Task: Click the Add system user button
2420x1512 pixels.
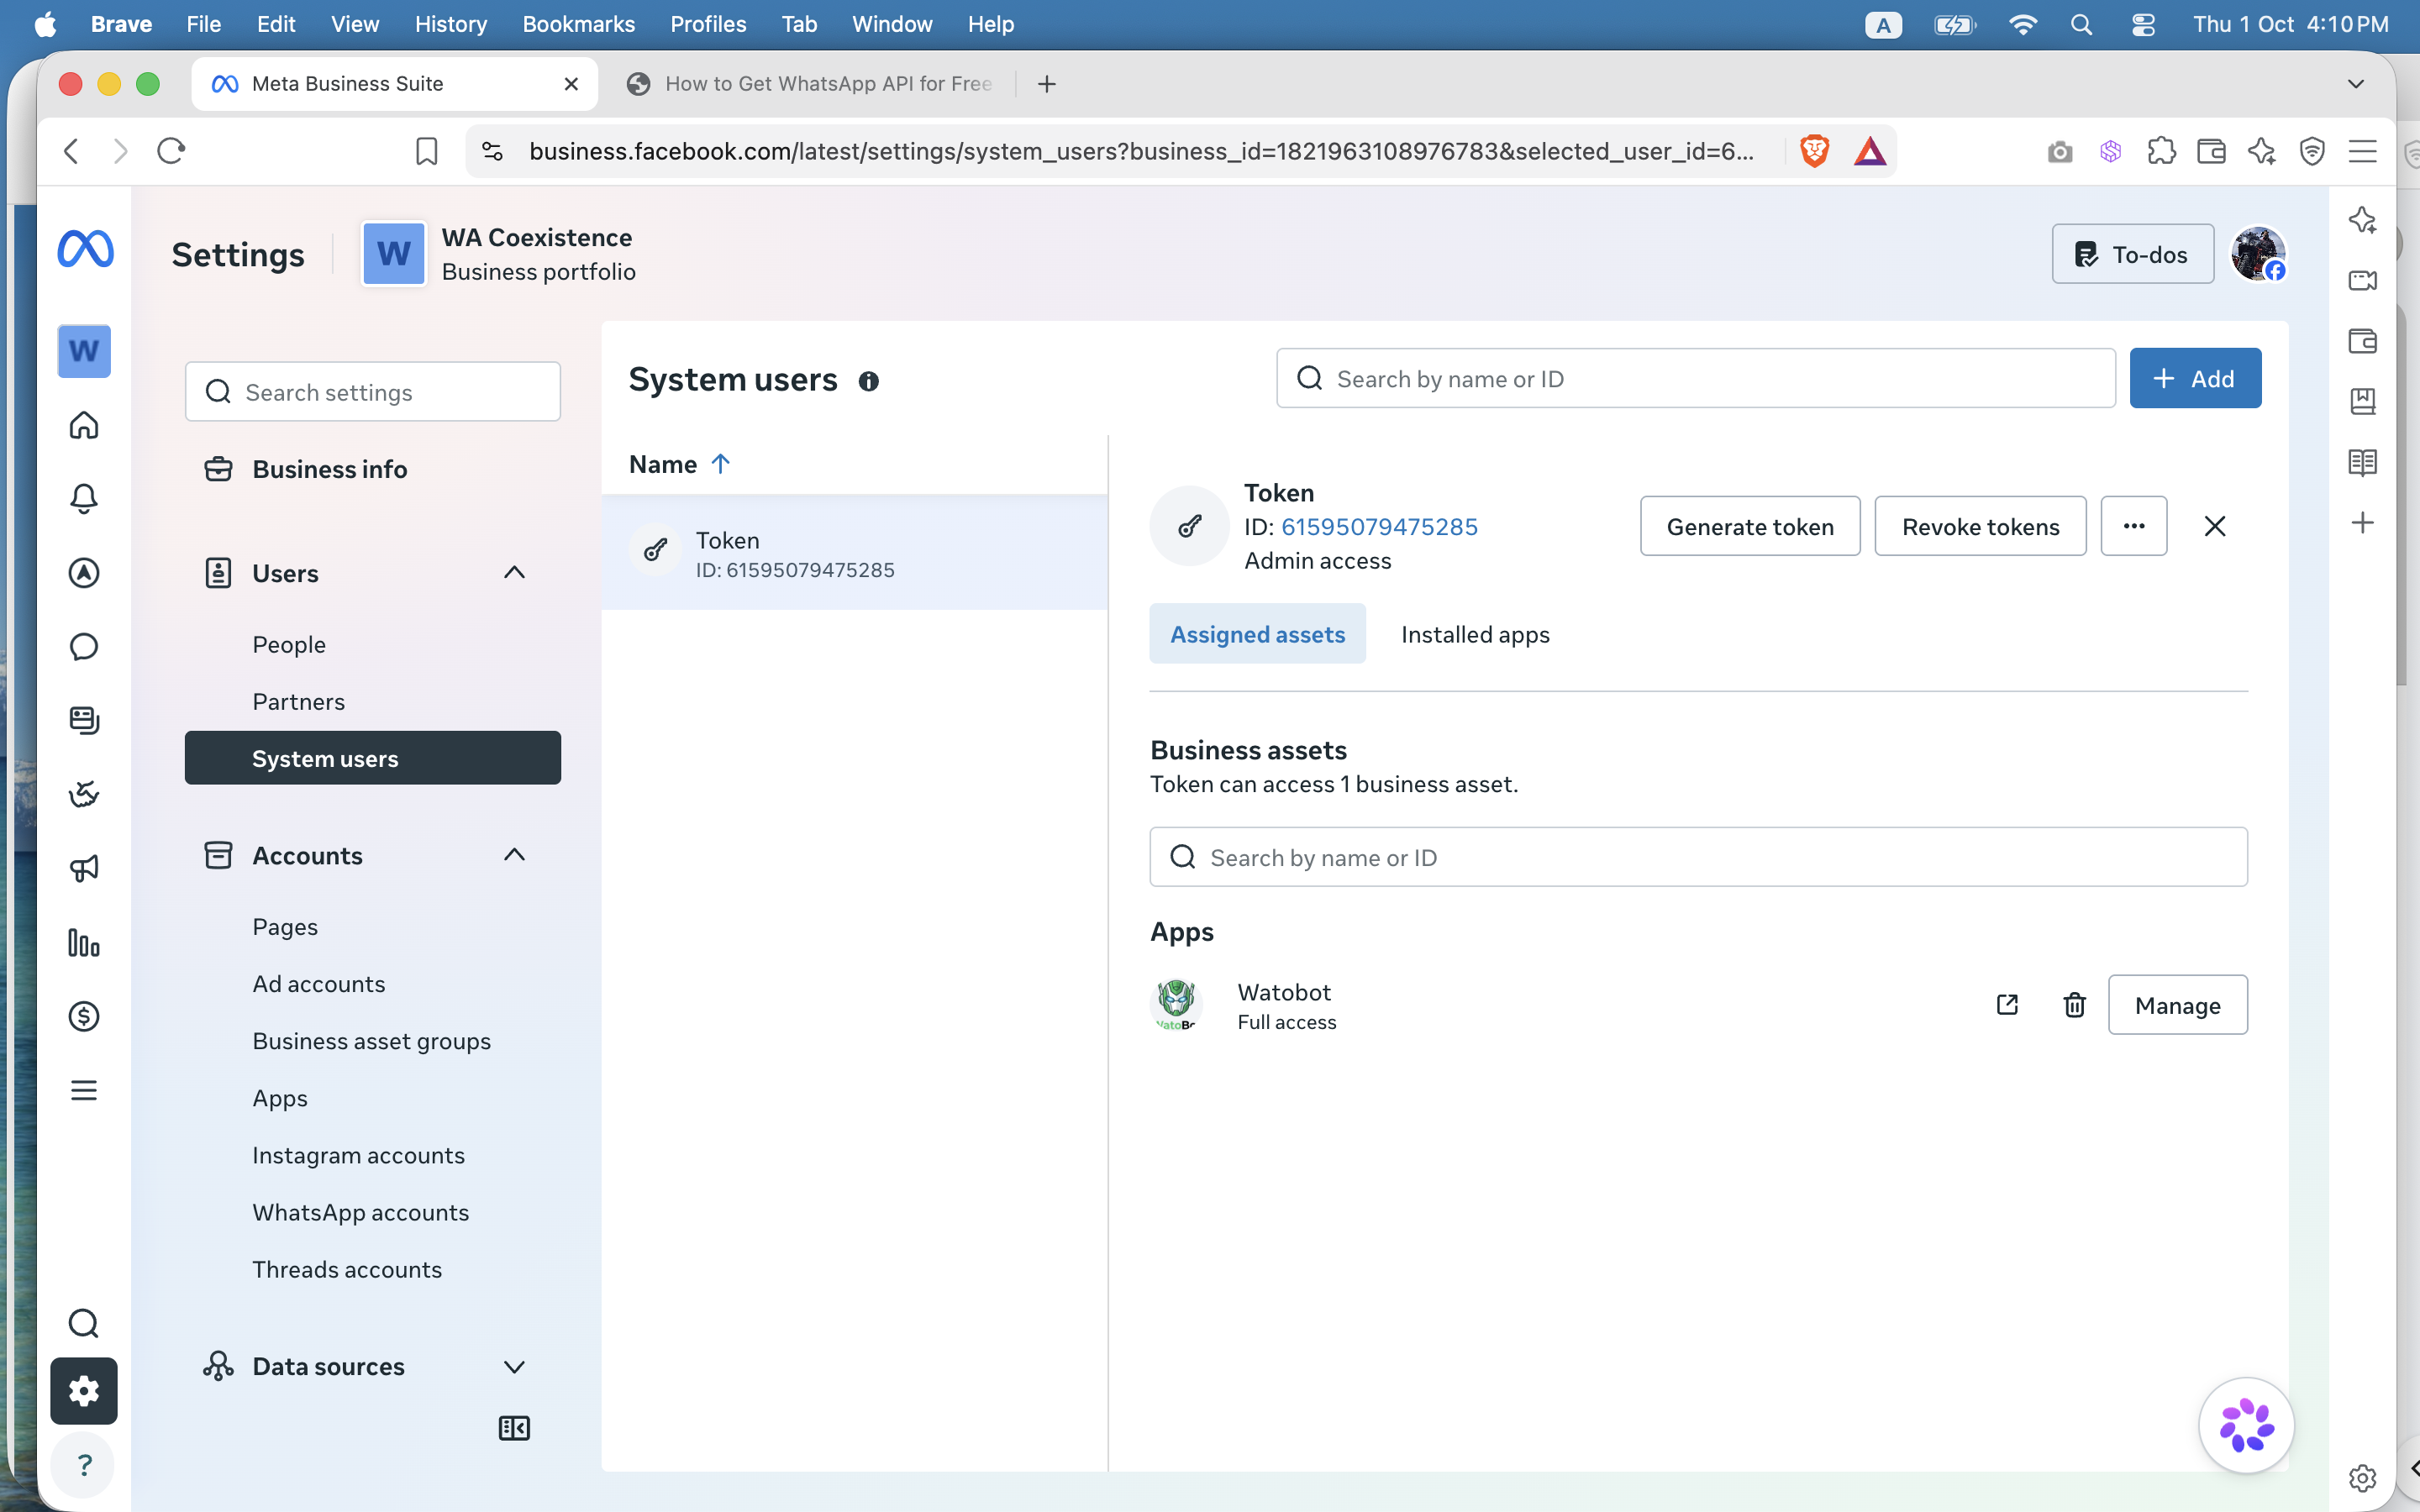Action: (2195, 379)
